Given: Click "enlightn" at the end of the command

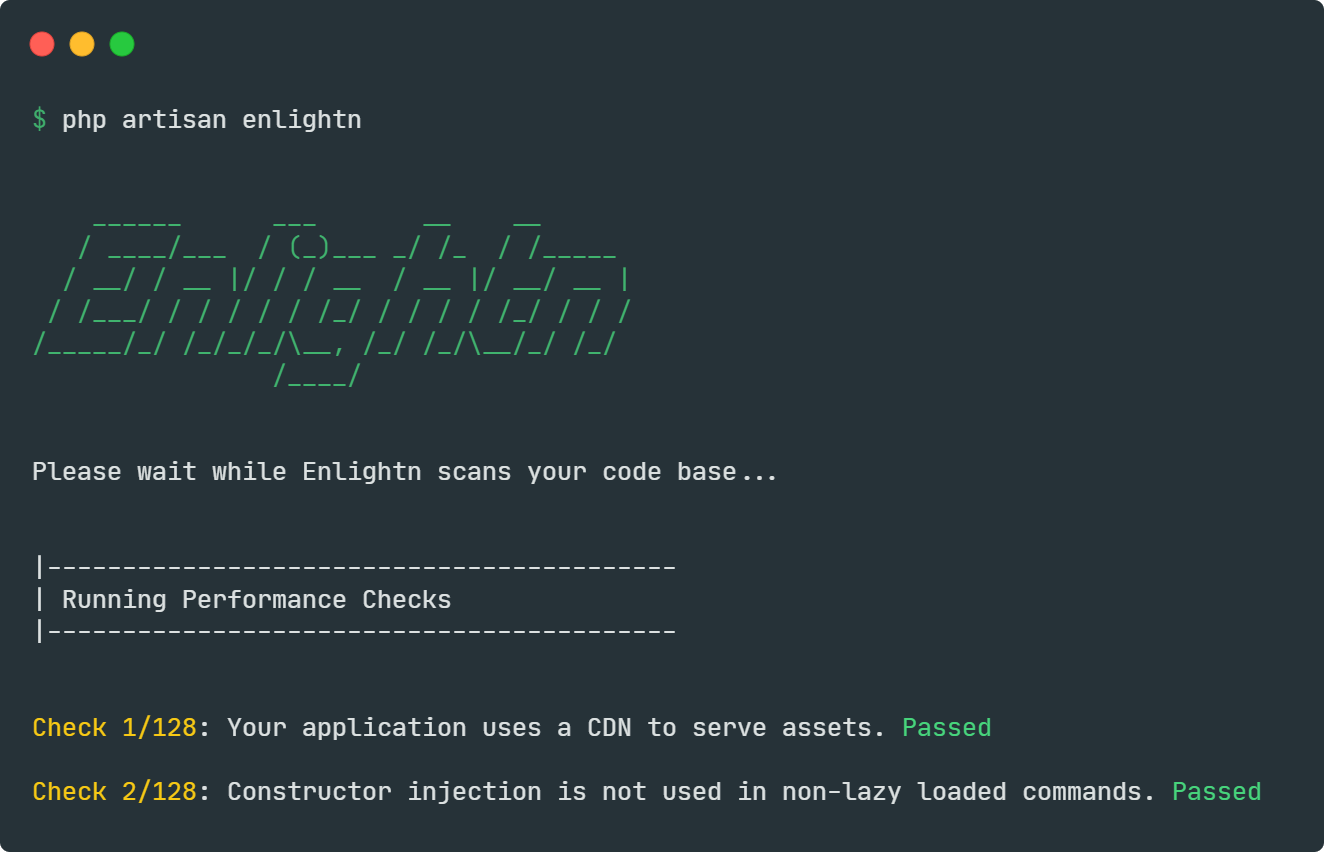Looking at the screenshot, I should coord(301,120).
